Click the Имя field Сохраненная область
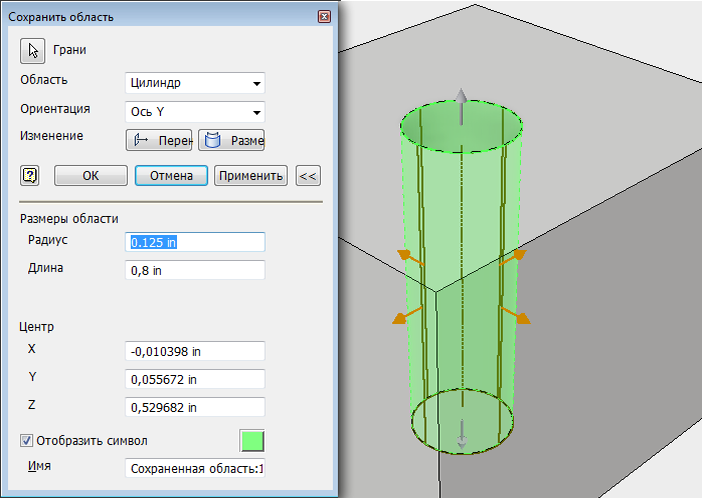 click(x=195, y=468)
